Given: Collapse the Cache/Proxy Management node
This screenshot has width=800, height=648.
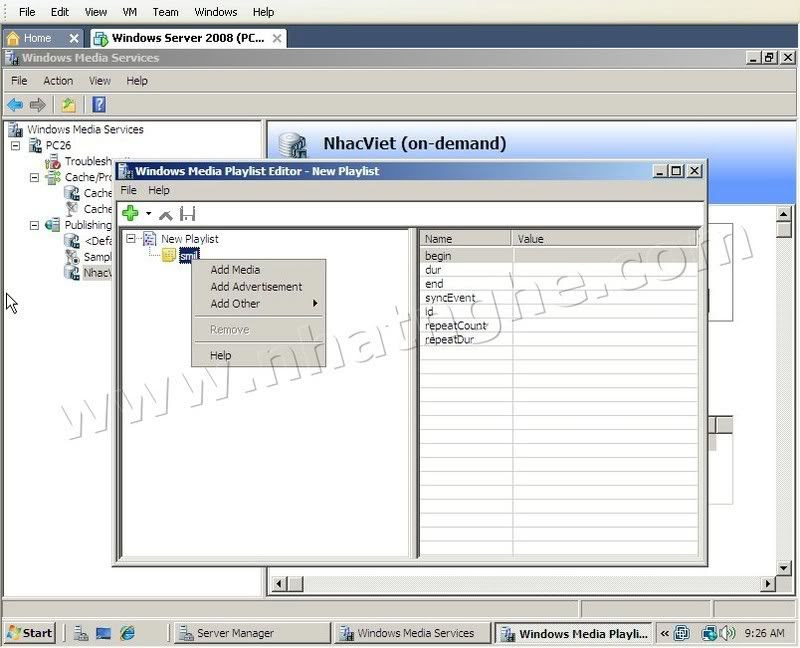Looking at the screenshot, I should click(x=34, y=178).
